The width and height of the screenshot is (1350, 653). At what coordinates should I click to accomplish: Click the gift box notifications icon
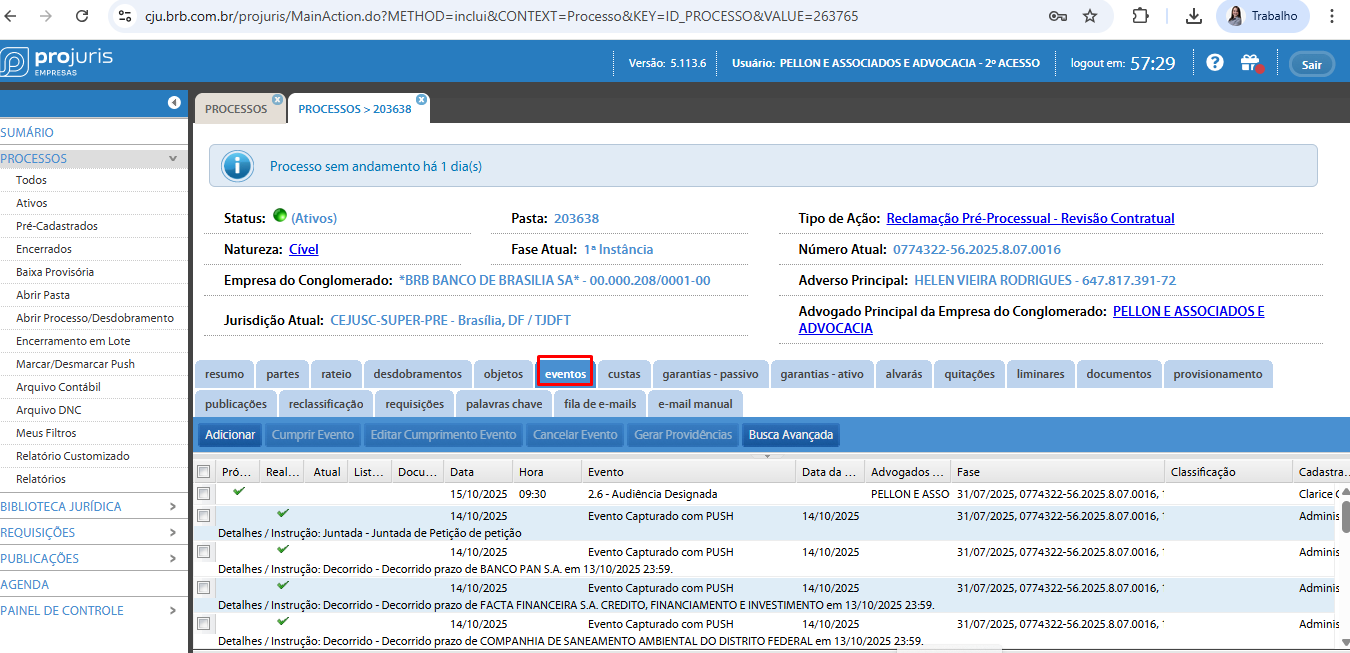pyautogui.click(x=1250, y=63)
